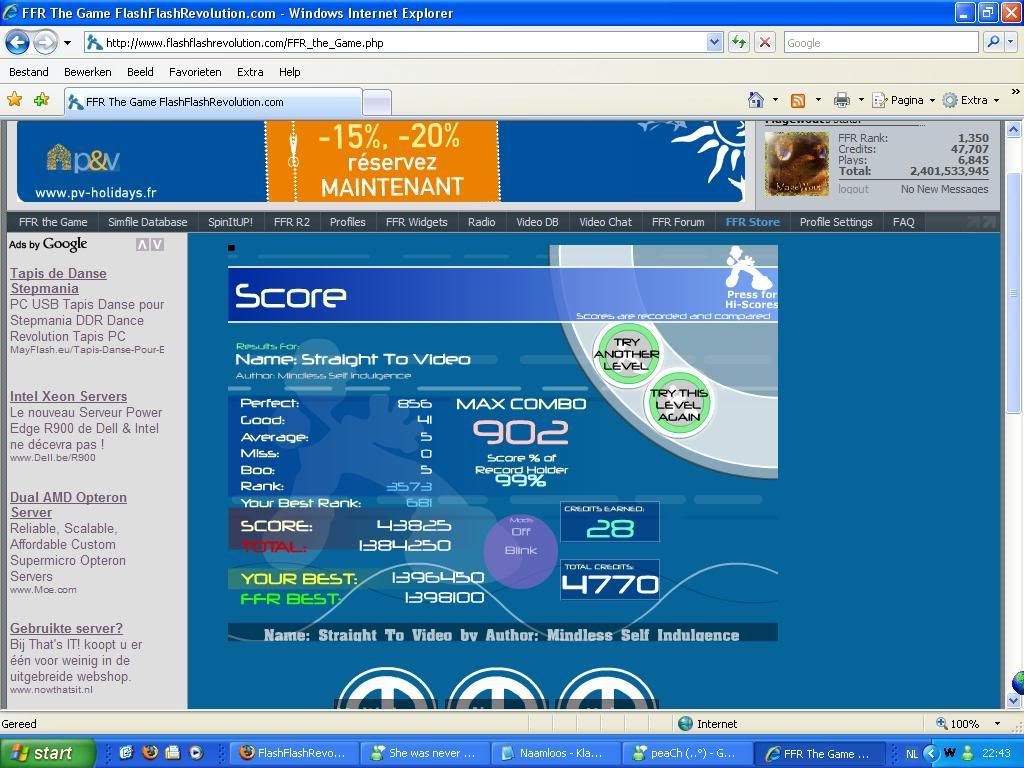The image size is (1024, 768).
Task: Click the RSS feeds icon
Action: [798, 100]
